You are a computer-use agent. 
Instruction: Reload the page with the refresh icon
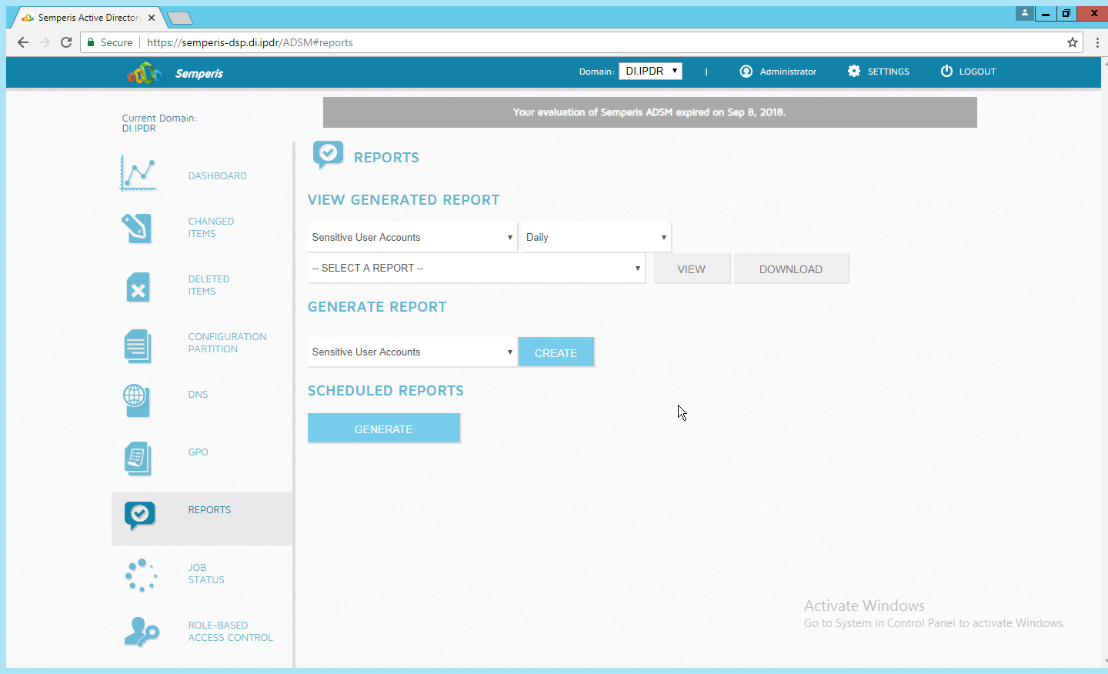pos(66,43)
